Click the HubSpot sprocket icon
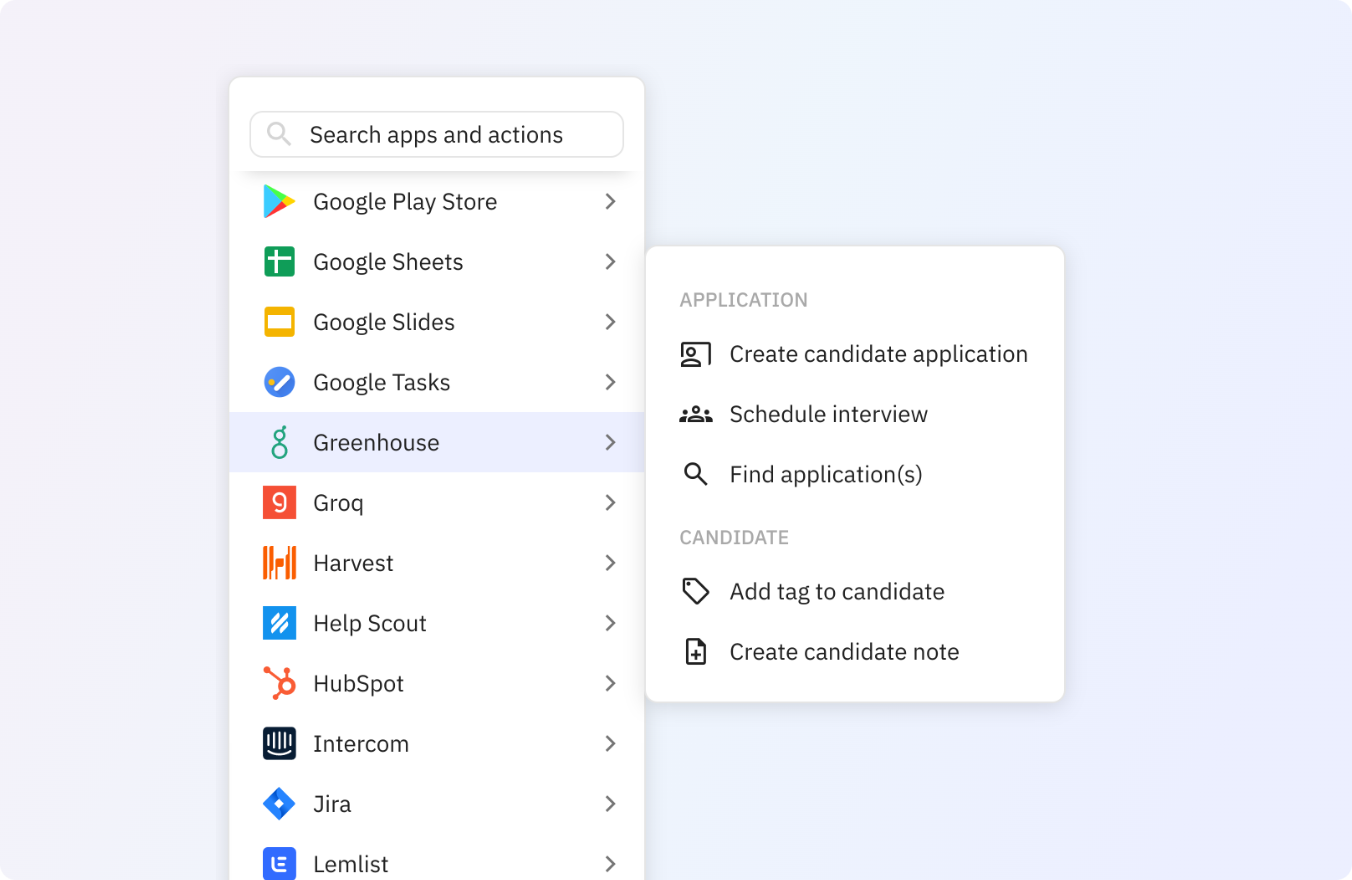 tap(279, 683)
